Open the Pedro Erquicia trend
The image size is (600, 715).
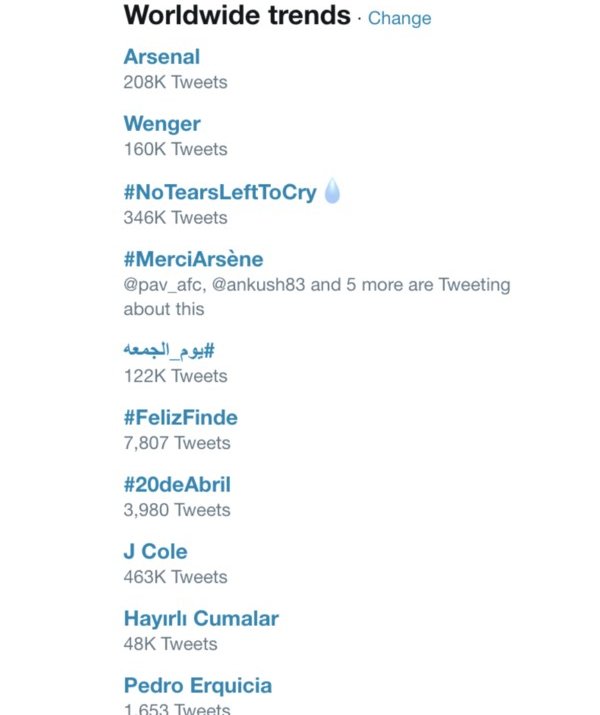coord(198,685)
